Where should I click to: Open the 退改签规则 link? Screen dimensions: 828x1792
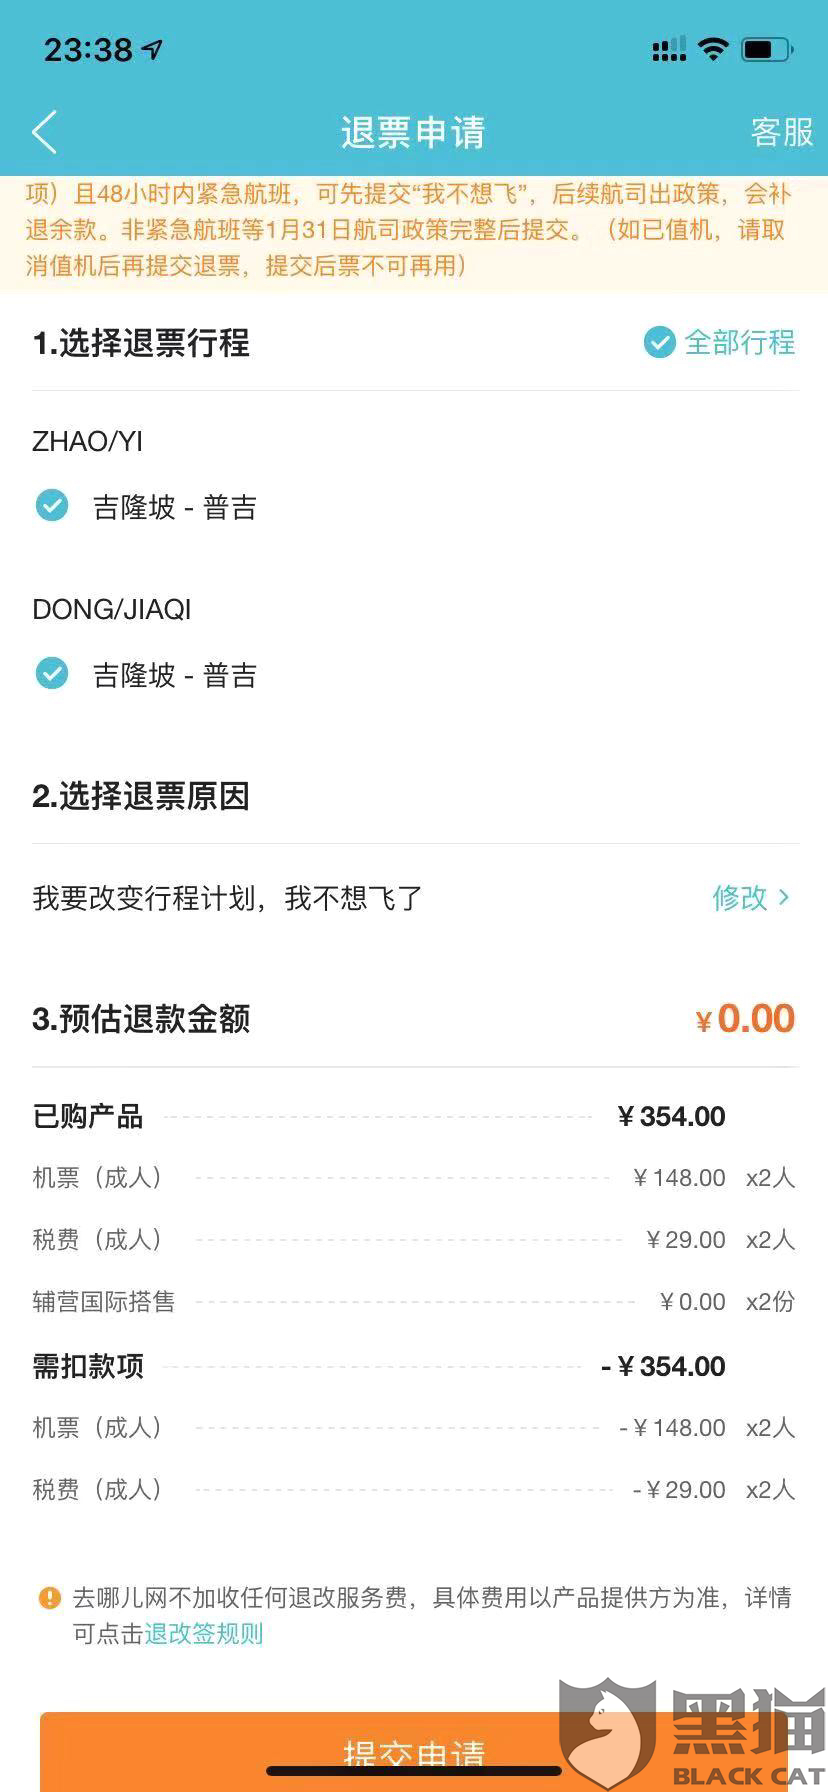[x=204, y=1634]
